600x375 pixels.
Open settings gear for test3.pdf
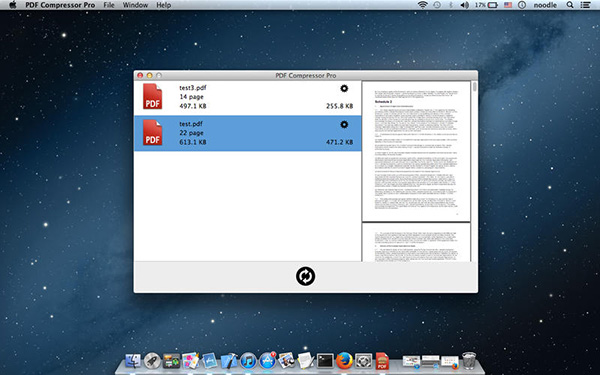pos(344,88)
